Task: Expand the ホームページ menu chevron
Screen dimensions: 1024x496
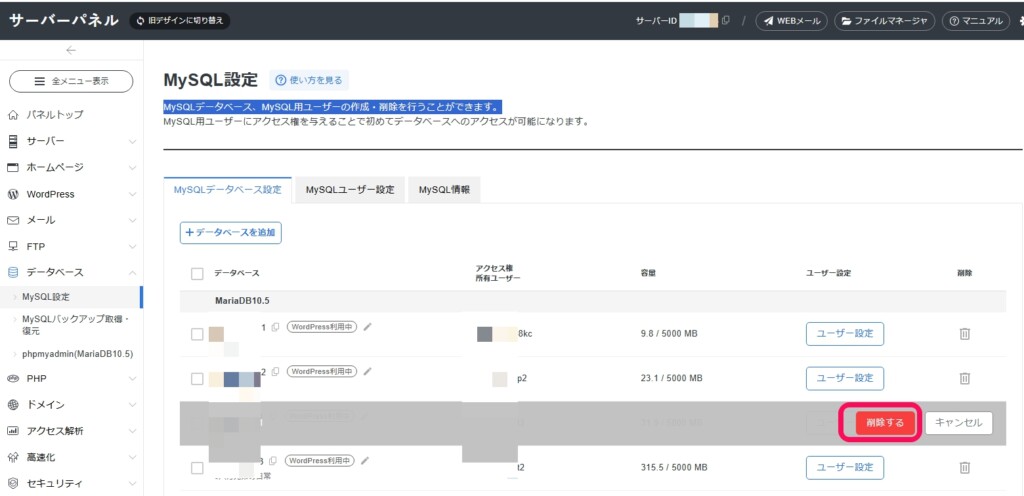Action: [133, 168]
